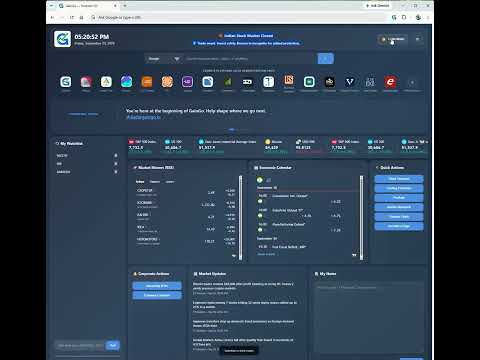Open the blue-purple gradient app shortcut
Image resolution: width=480 pixels, height=360 pixels.
click(x=126, y=82)
